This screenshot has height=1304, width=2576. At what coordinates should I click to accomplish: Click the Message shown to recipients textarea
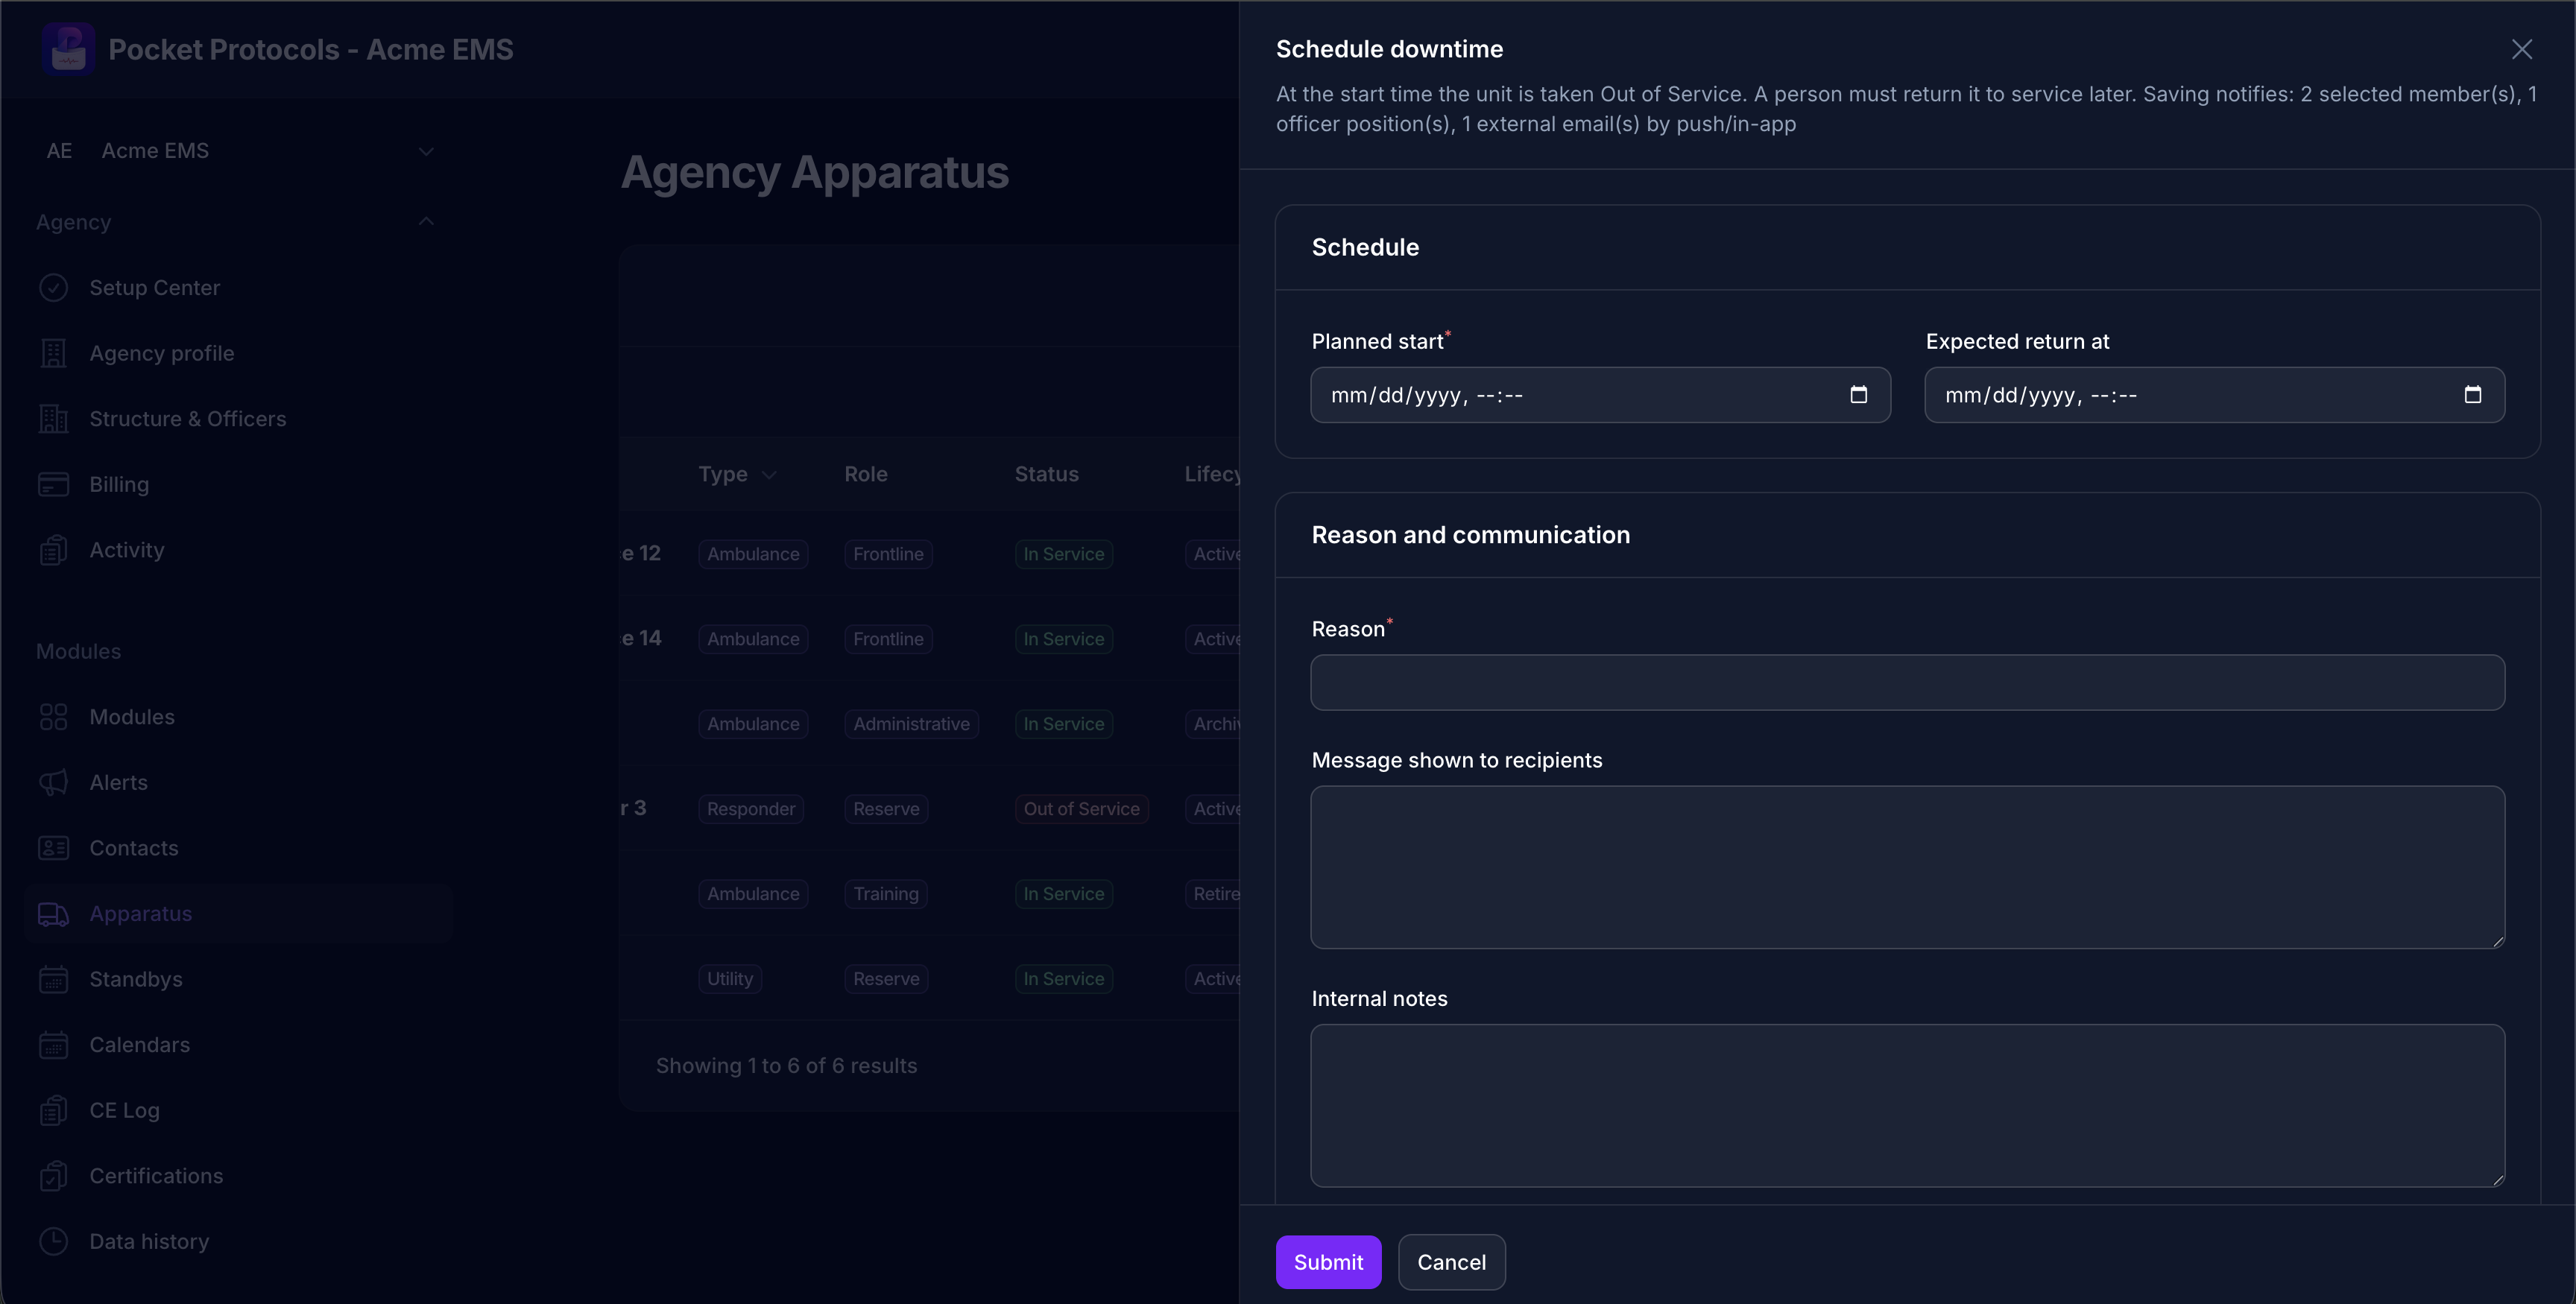(1907, 867)
